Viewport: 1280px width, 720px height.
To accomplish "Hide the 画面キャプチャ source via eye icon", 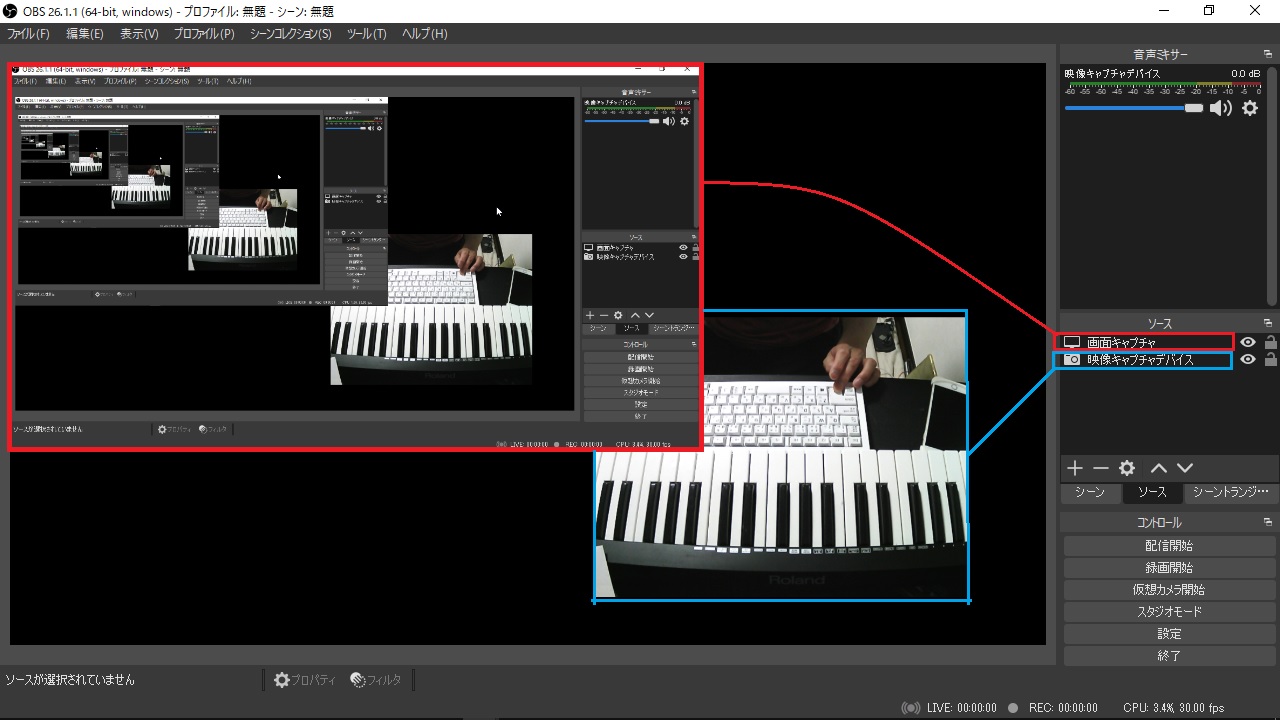I will (1247, 342).
